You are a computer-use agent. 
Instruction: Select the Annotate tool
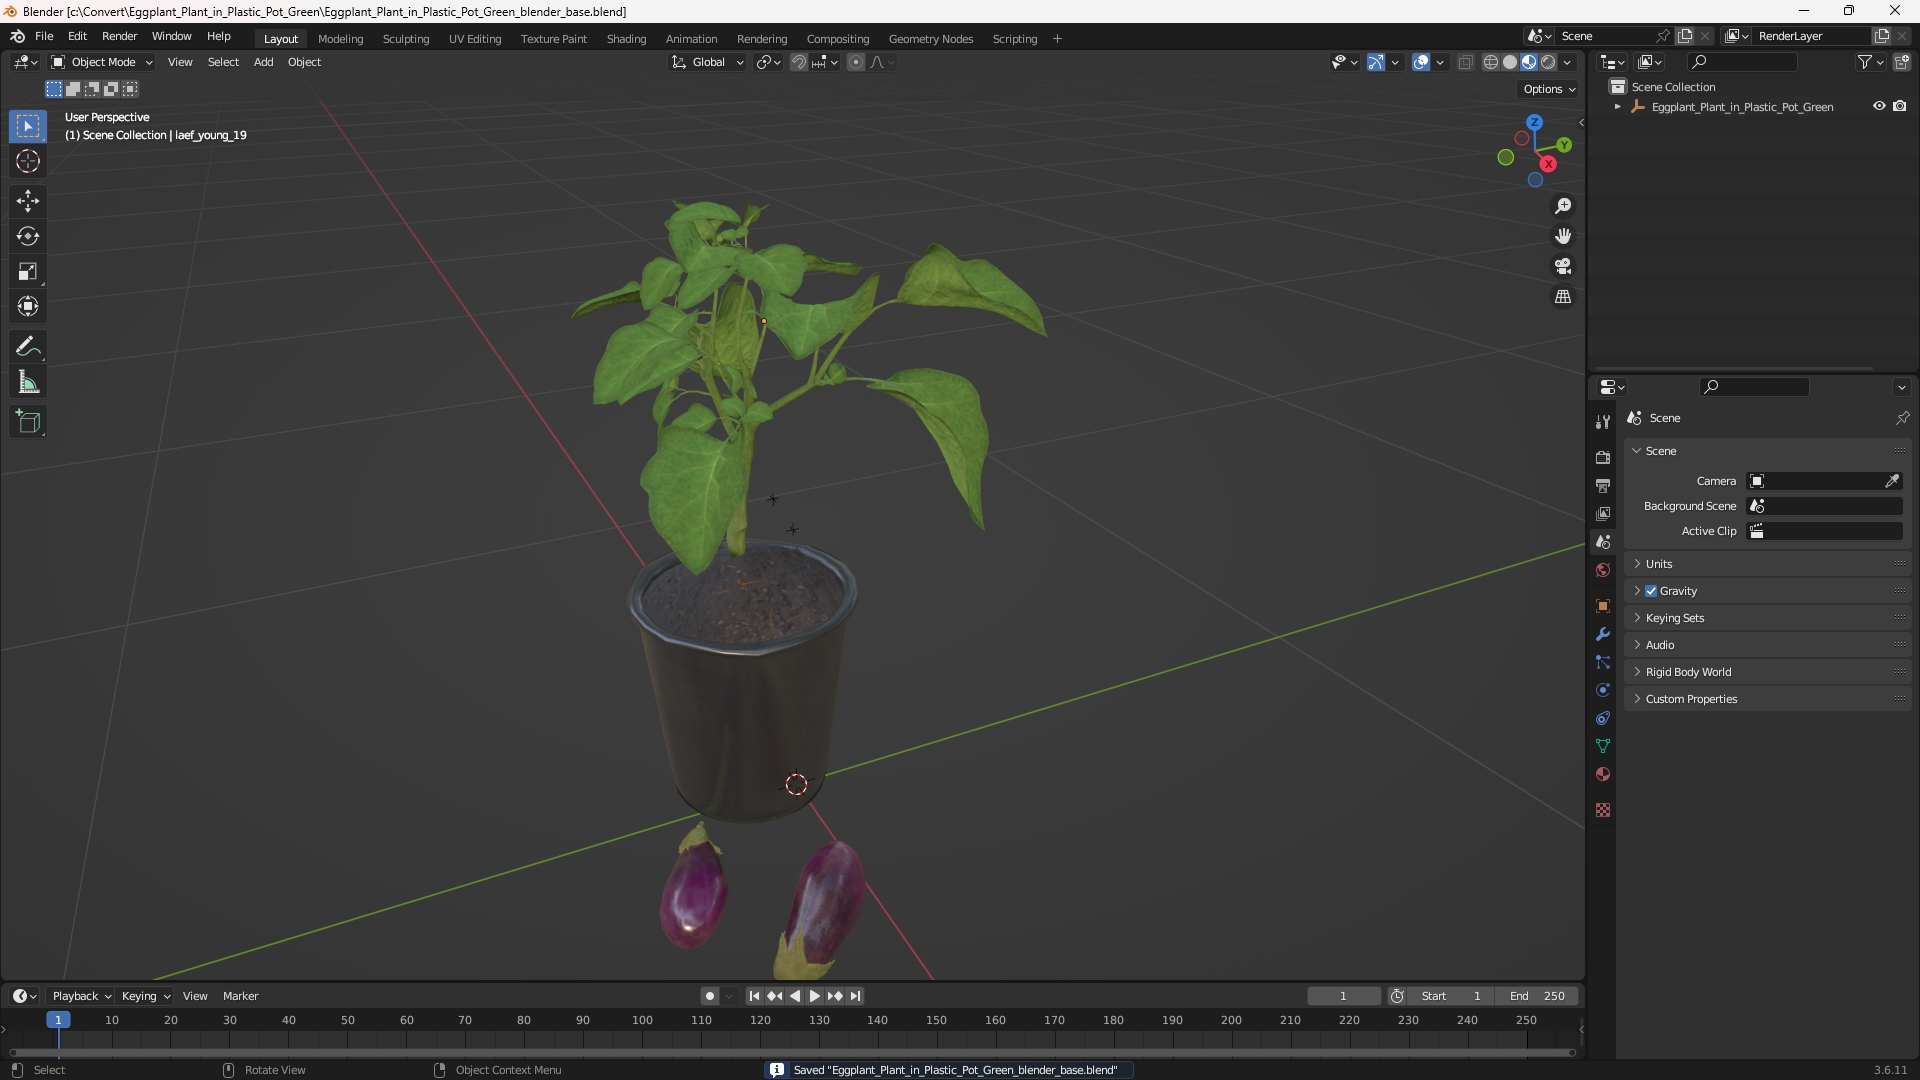[x=28, y=347]
